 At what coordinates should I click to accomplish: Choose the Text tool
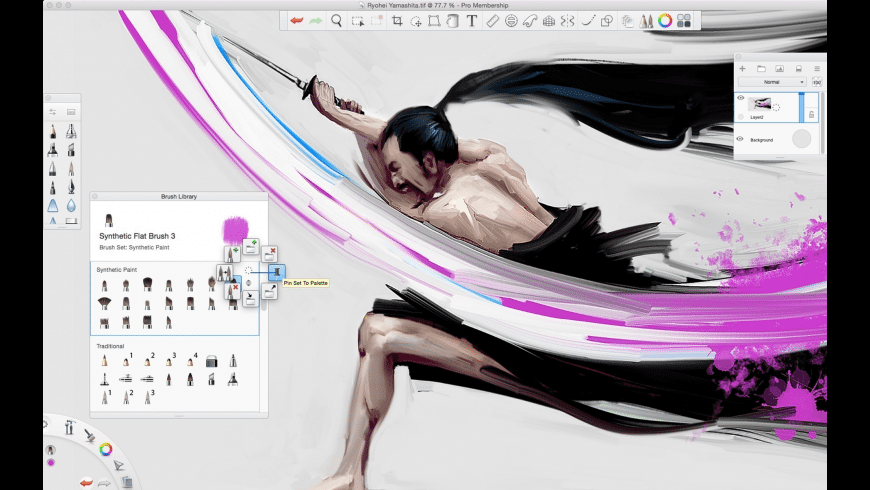[x=471, y=20]
